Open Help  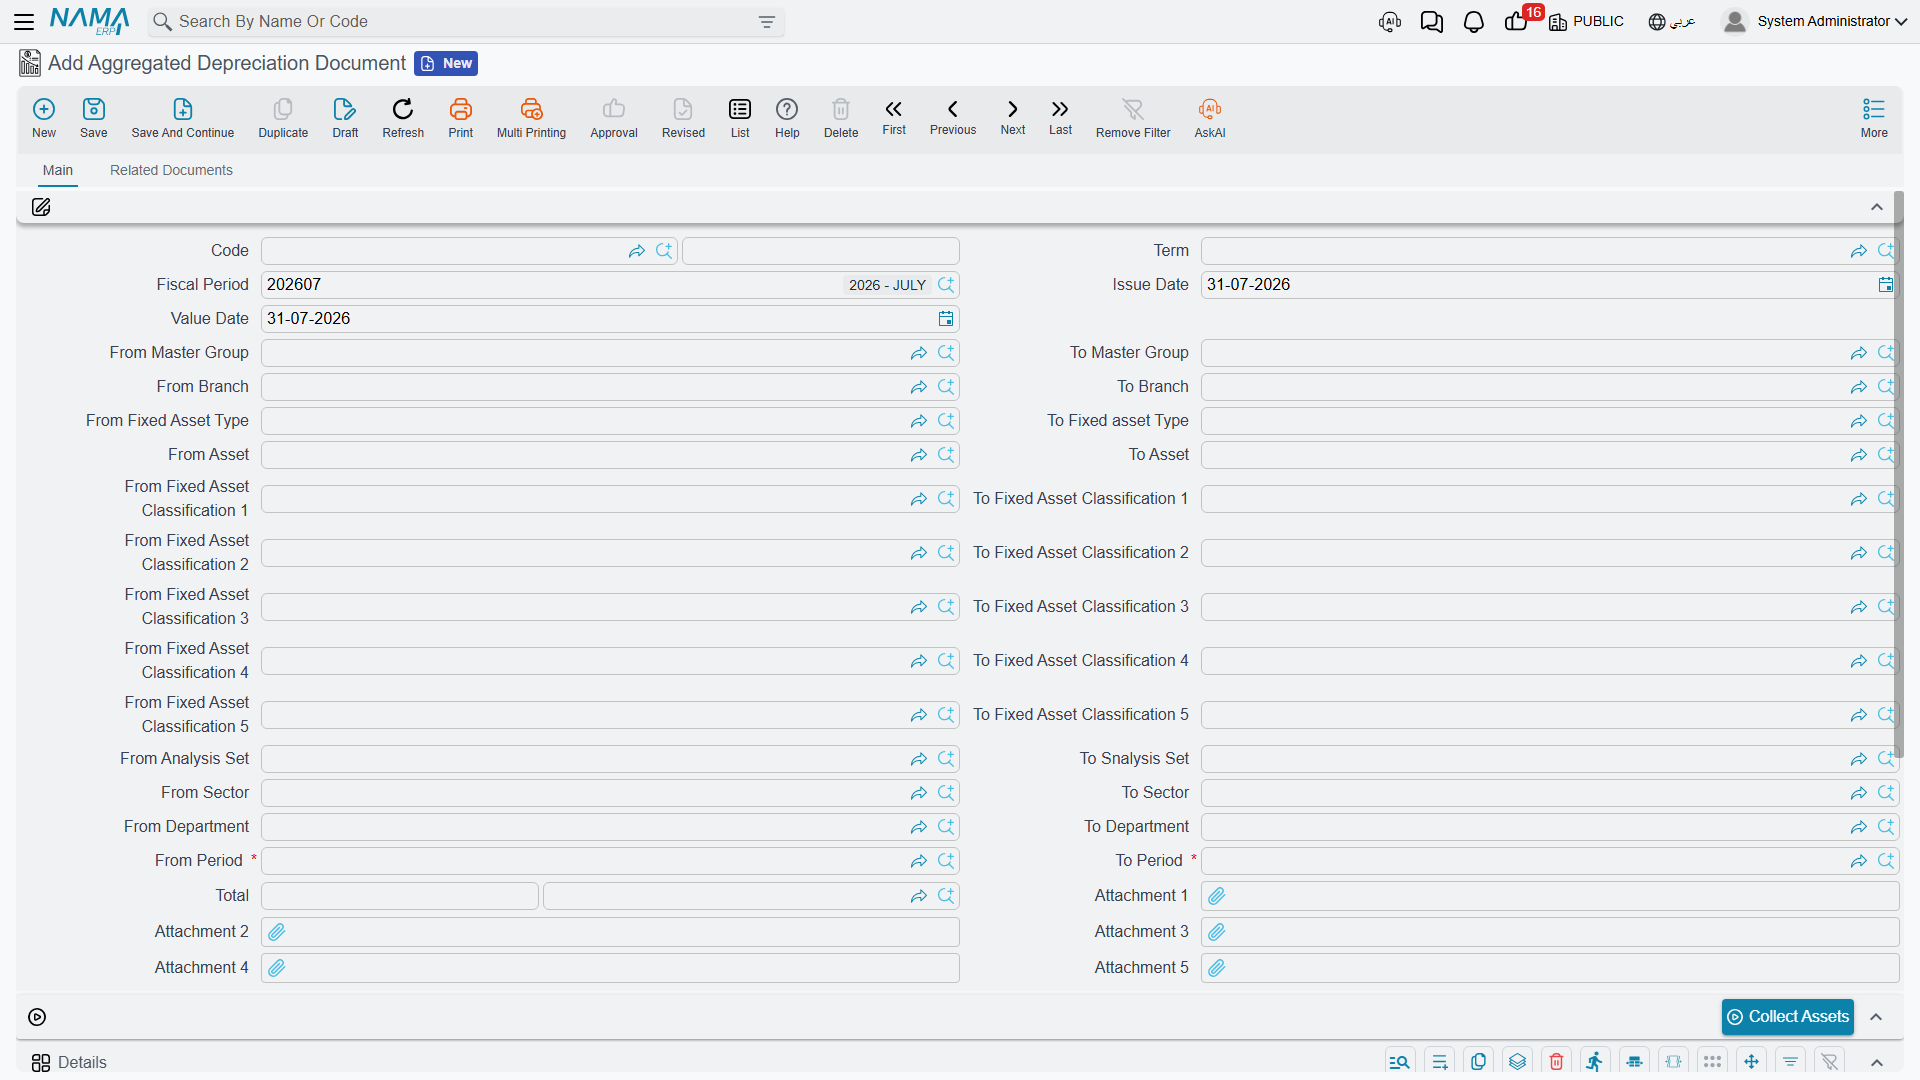tap(787, 118)
